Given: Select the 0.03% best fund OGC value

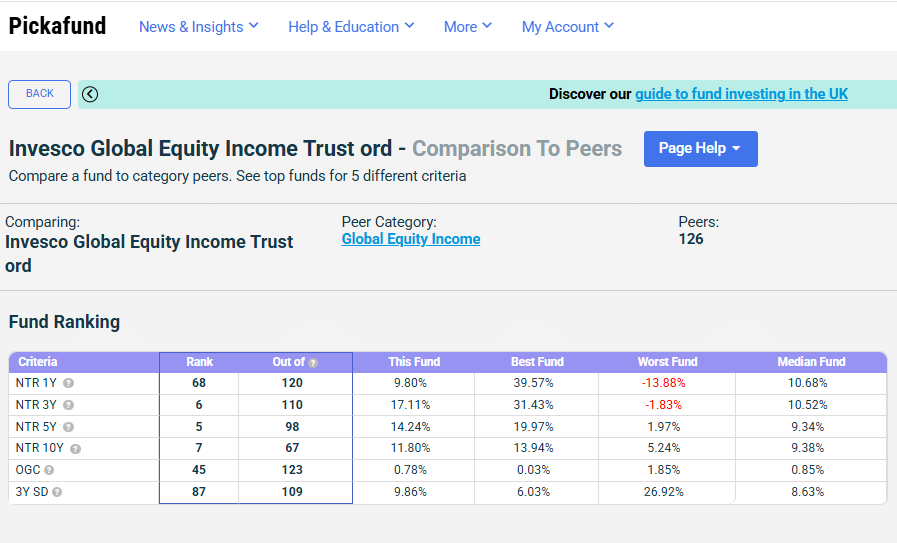Looking at the screenshot, I should tap(533, 470).
